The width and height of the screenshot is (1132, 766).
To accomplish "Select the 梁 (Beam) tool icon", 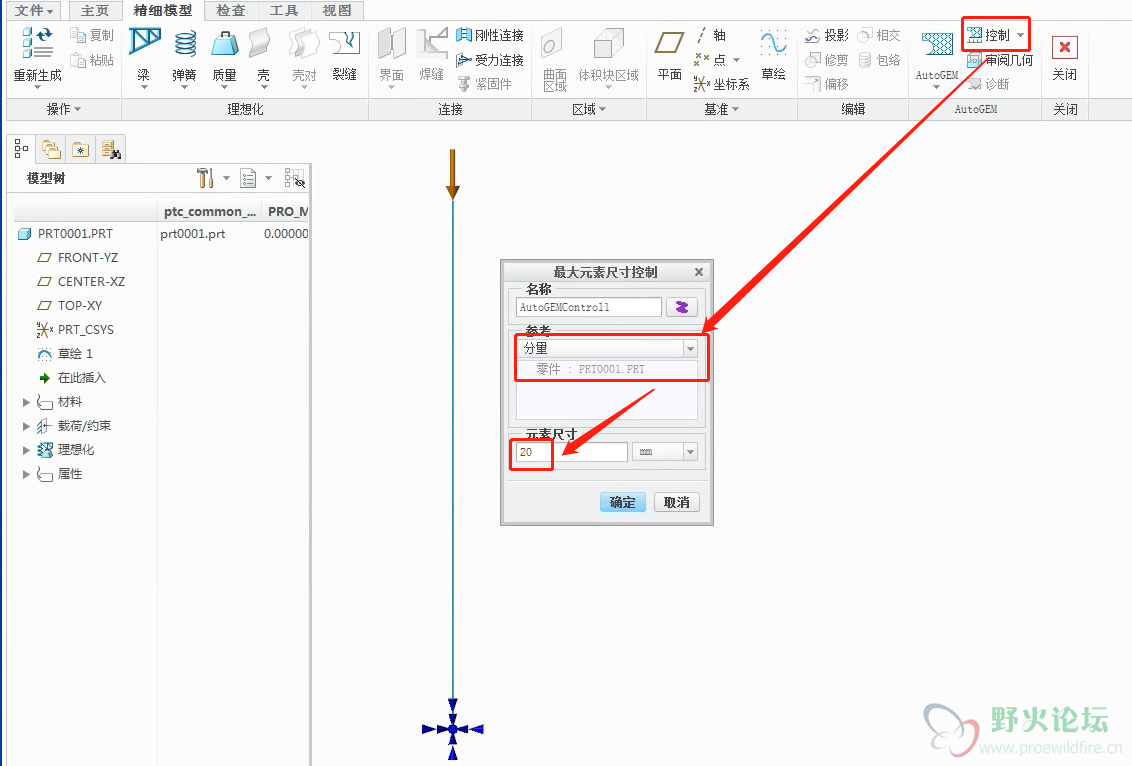I will click(144, 44).
